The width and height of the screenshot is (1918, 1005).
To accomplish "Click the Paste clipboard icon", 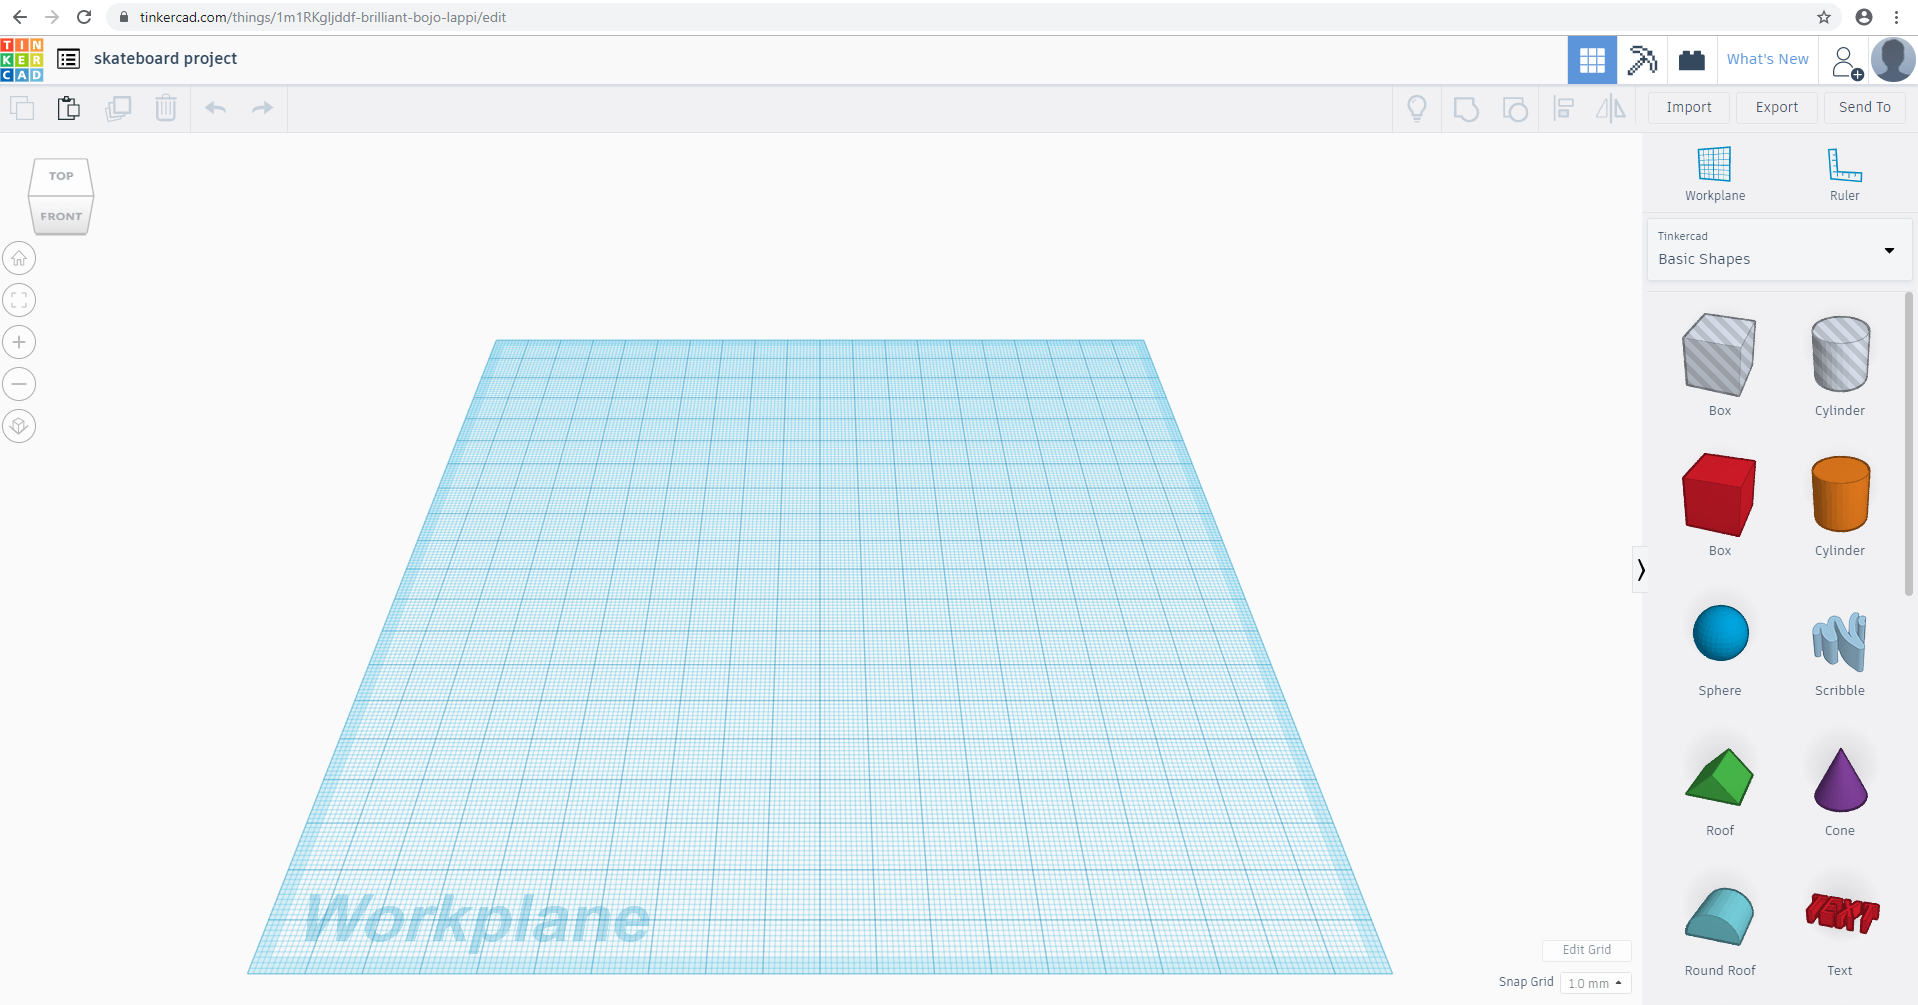I will 69,108.
